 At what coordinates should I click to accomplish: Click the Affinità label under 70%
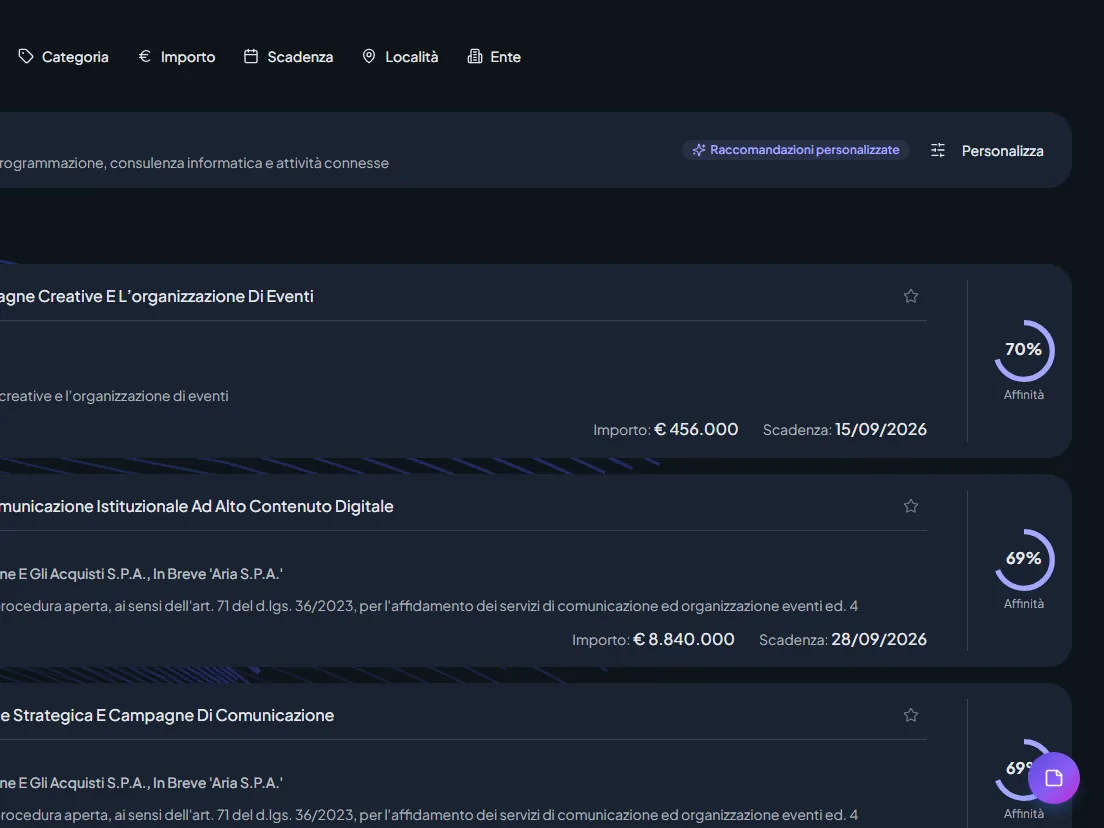pos(1024,395)
